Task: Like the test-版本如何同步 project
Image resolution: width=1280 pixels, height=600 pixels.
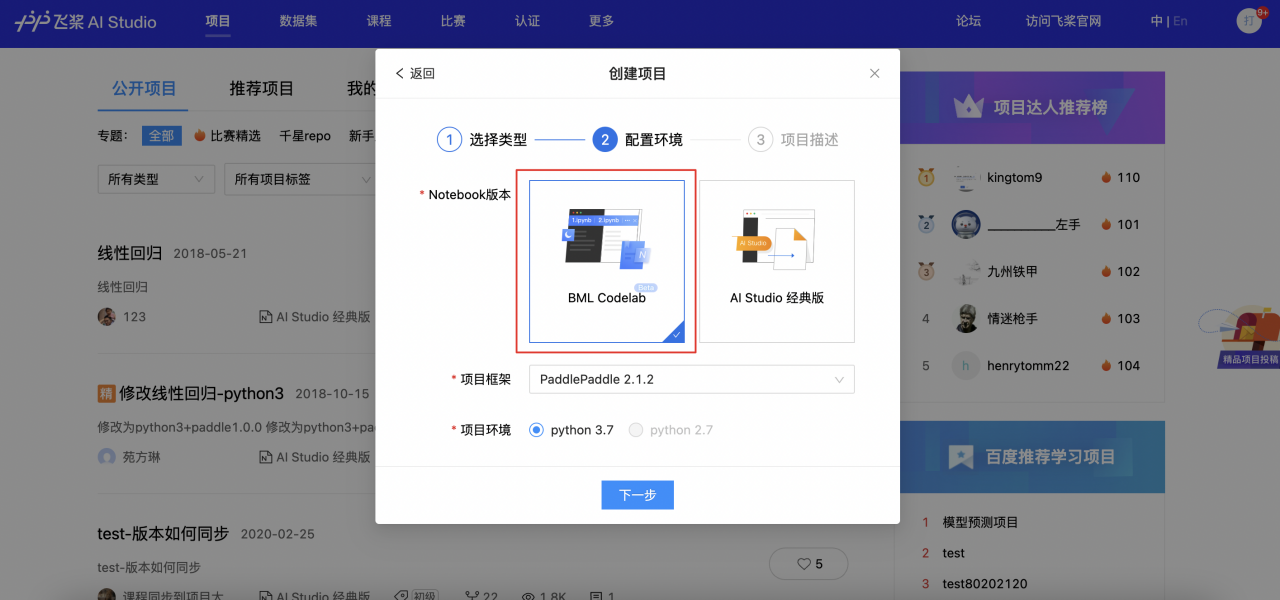Action: click(808, 564)
